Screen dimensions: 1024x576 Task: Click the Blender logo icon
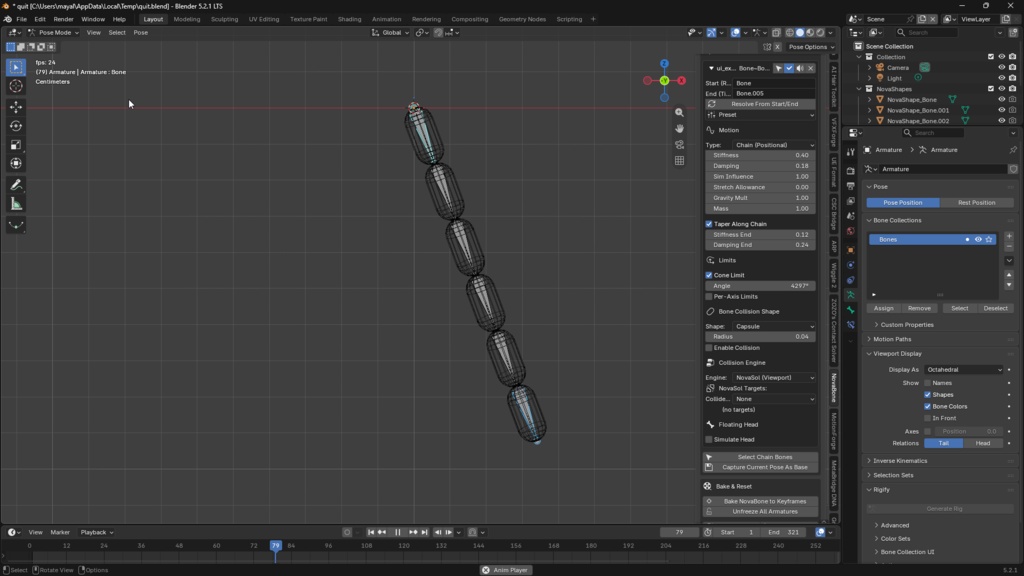pos(8,19)
